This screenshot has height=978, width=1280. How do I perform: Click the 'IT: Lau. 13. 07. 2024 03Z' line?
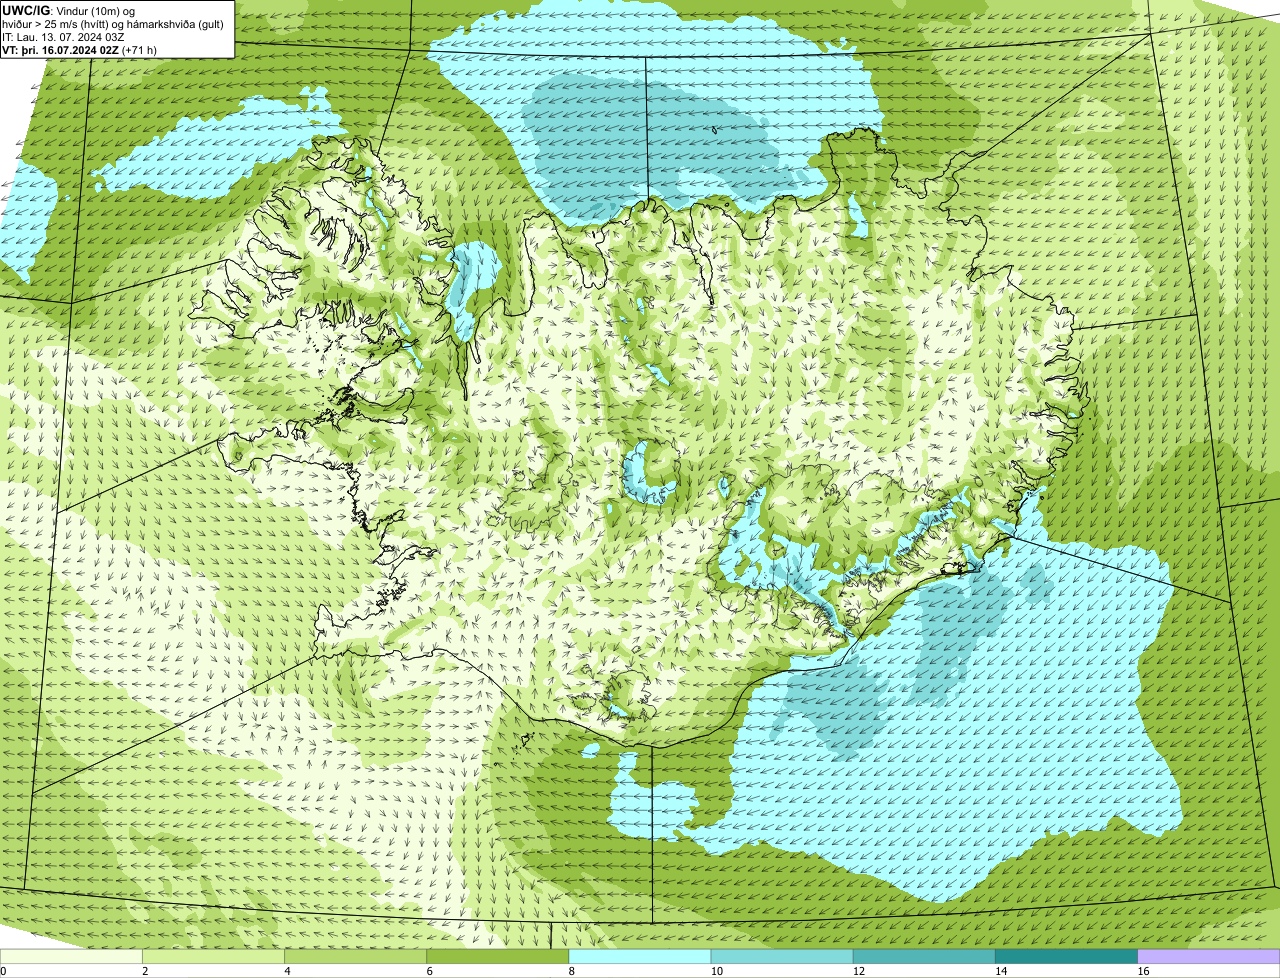(64, 37)
